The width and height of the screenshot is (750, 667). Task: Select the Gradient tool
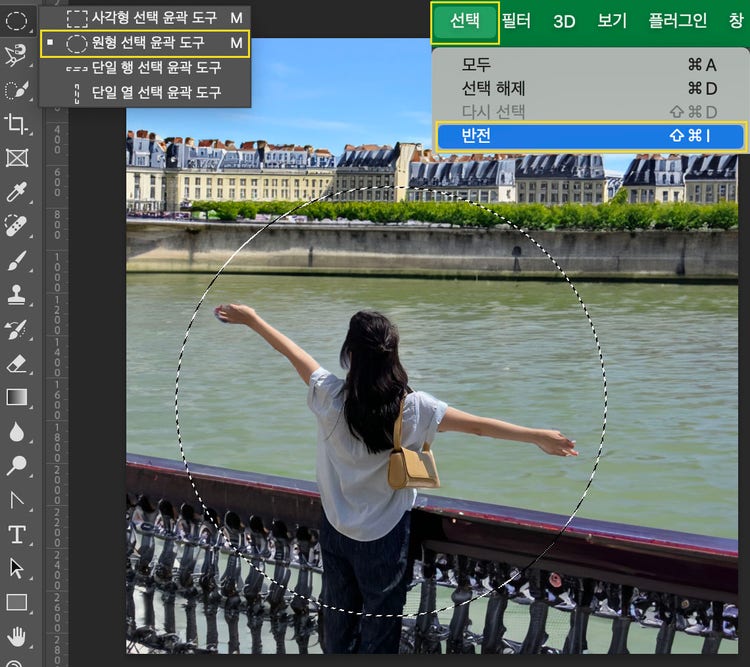(16, 397)
